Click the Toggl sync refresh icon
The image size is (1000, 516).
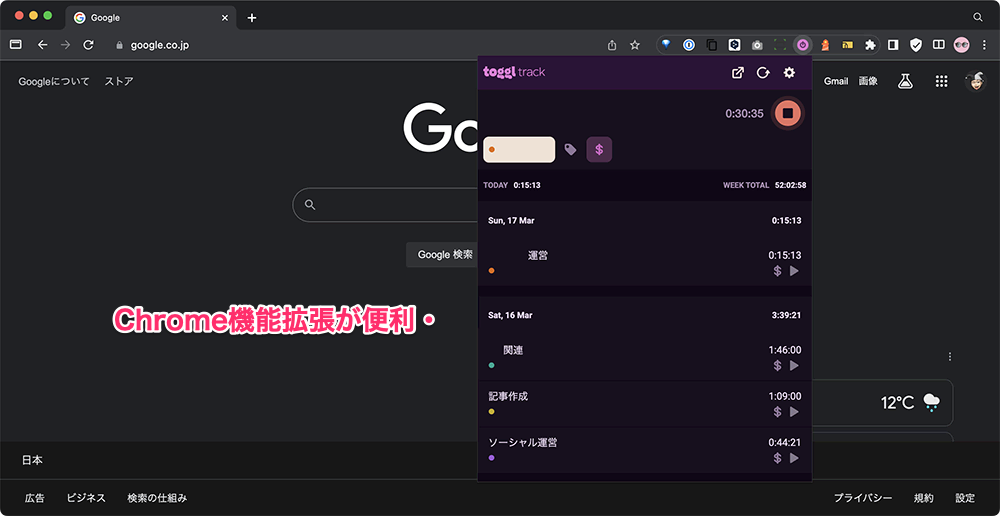pyautogui.click(x=763, y=73)
